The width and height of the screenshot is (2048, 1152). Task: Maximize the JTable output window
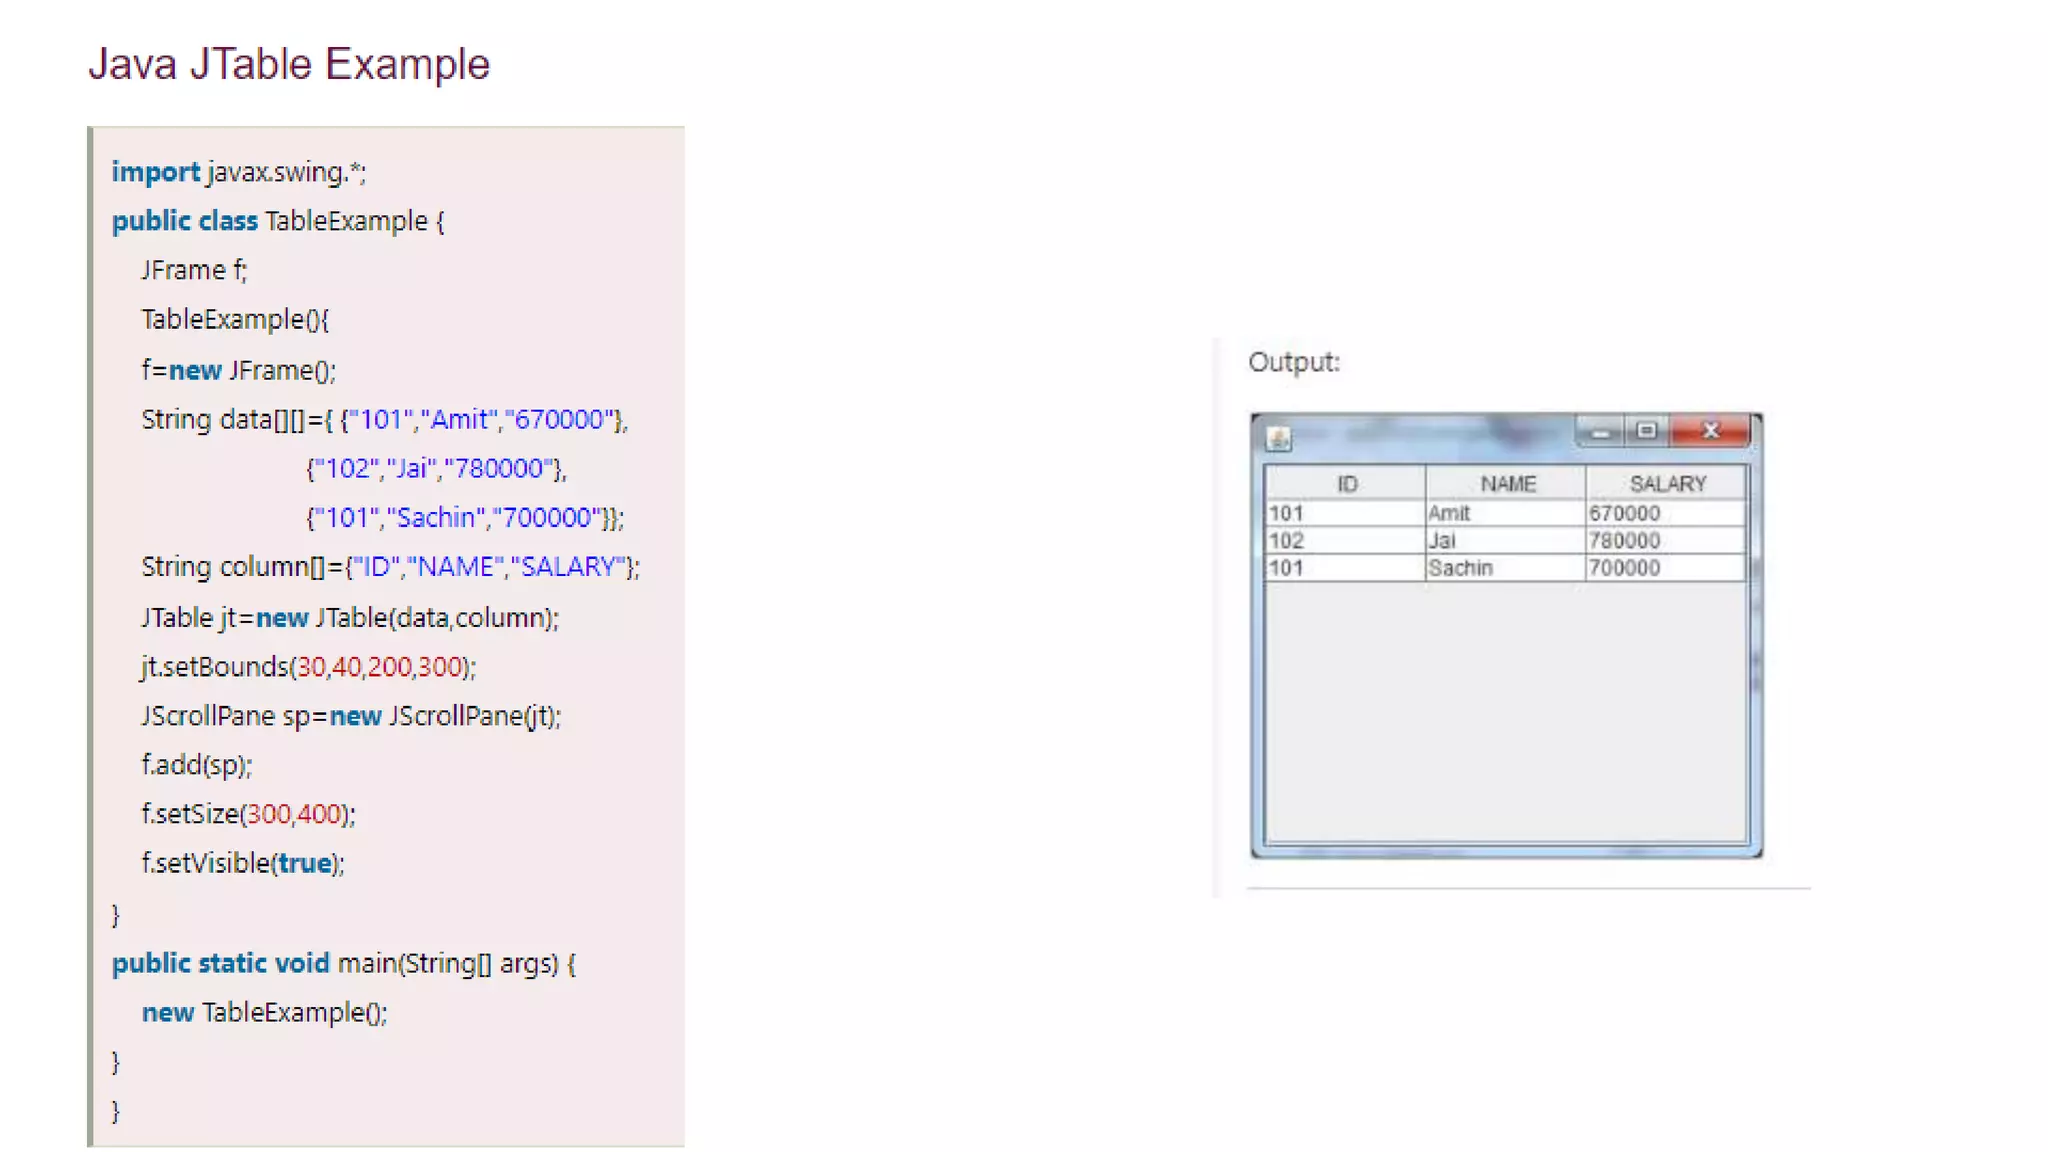[x=1646, y=431]
